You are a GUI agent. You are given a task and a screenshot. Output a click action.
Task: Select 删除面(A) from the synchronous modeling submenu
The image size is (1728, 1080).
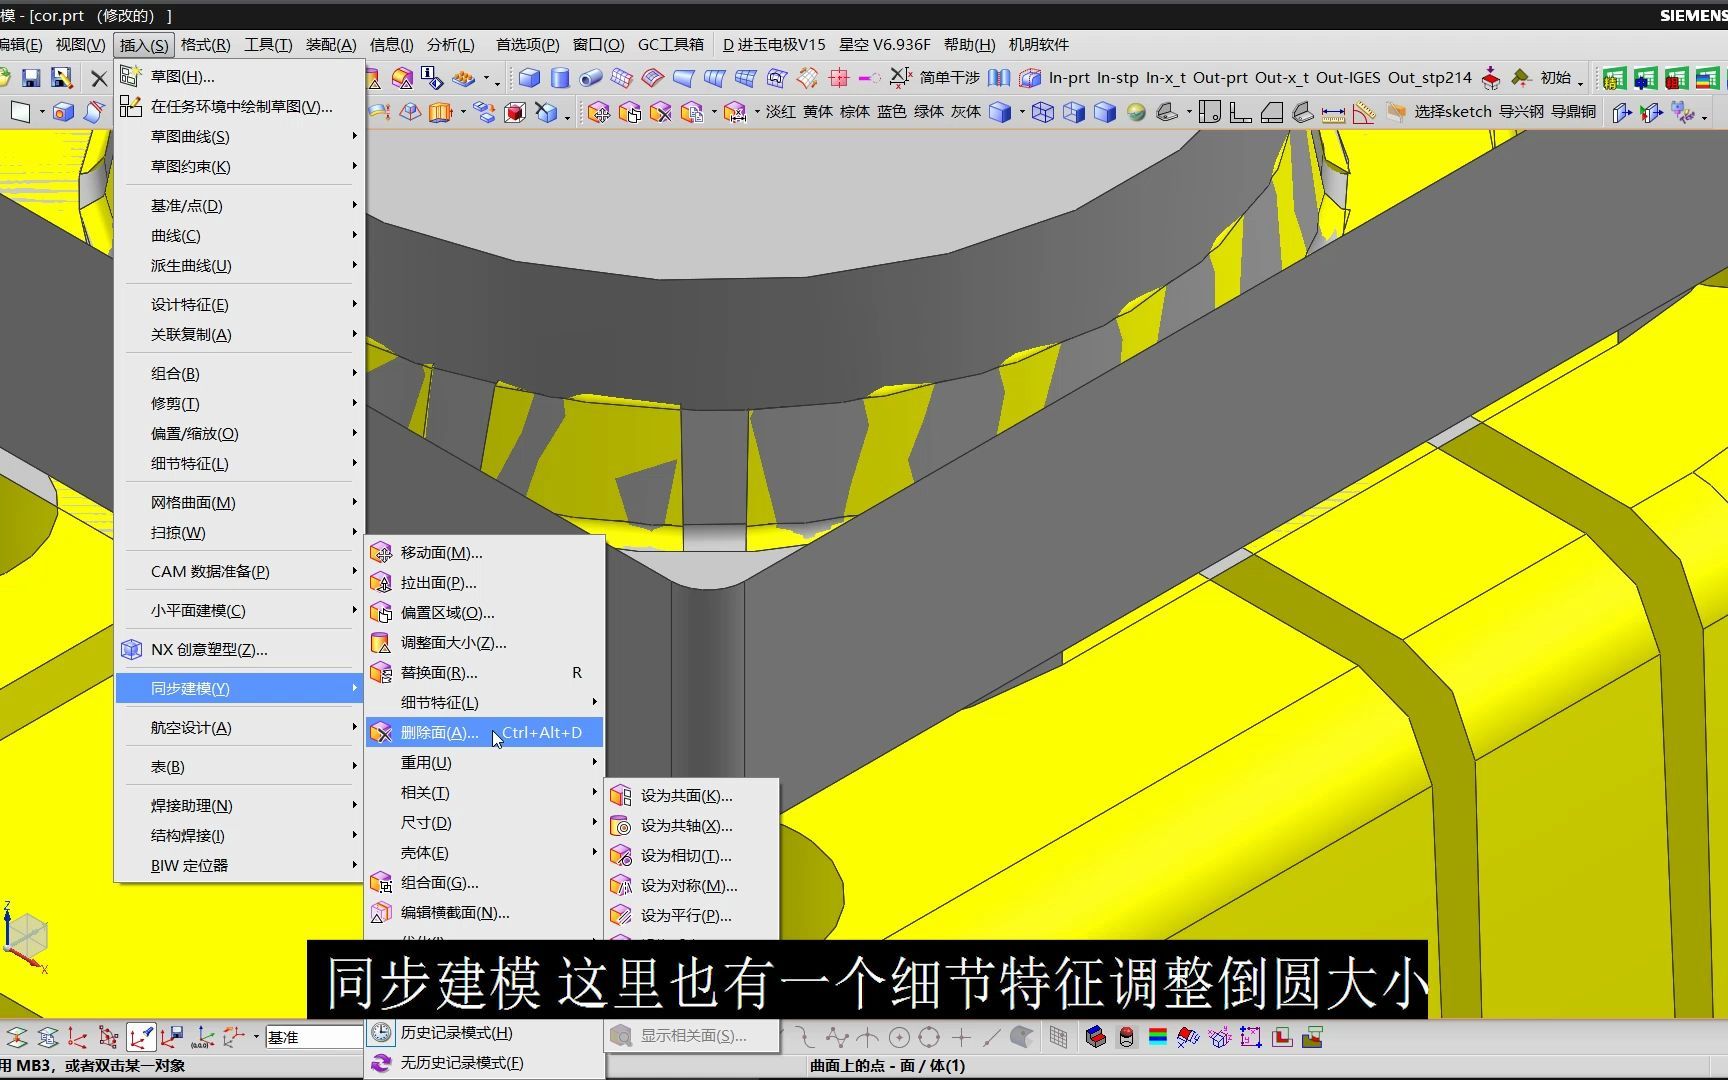[440, 732]
